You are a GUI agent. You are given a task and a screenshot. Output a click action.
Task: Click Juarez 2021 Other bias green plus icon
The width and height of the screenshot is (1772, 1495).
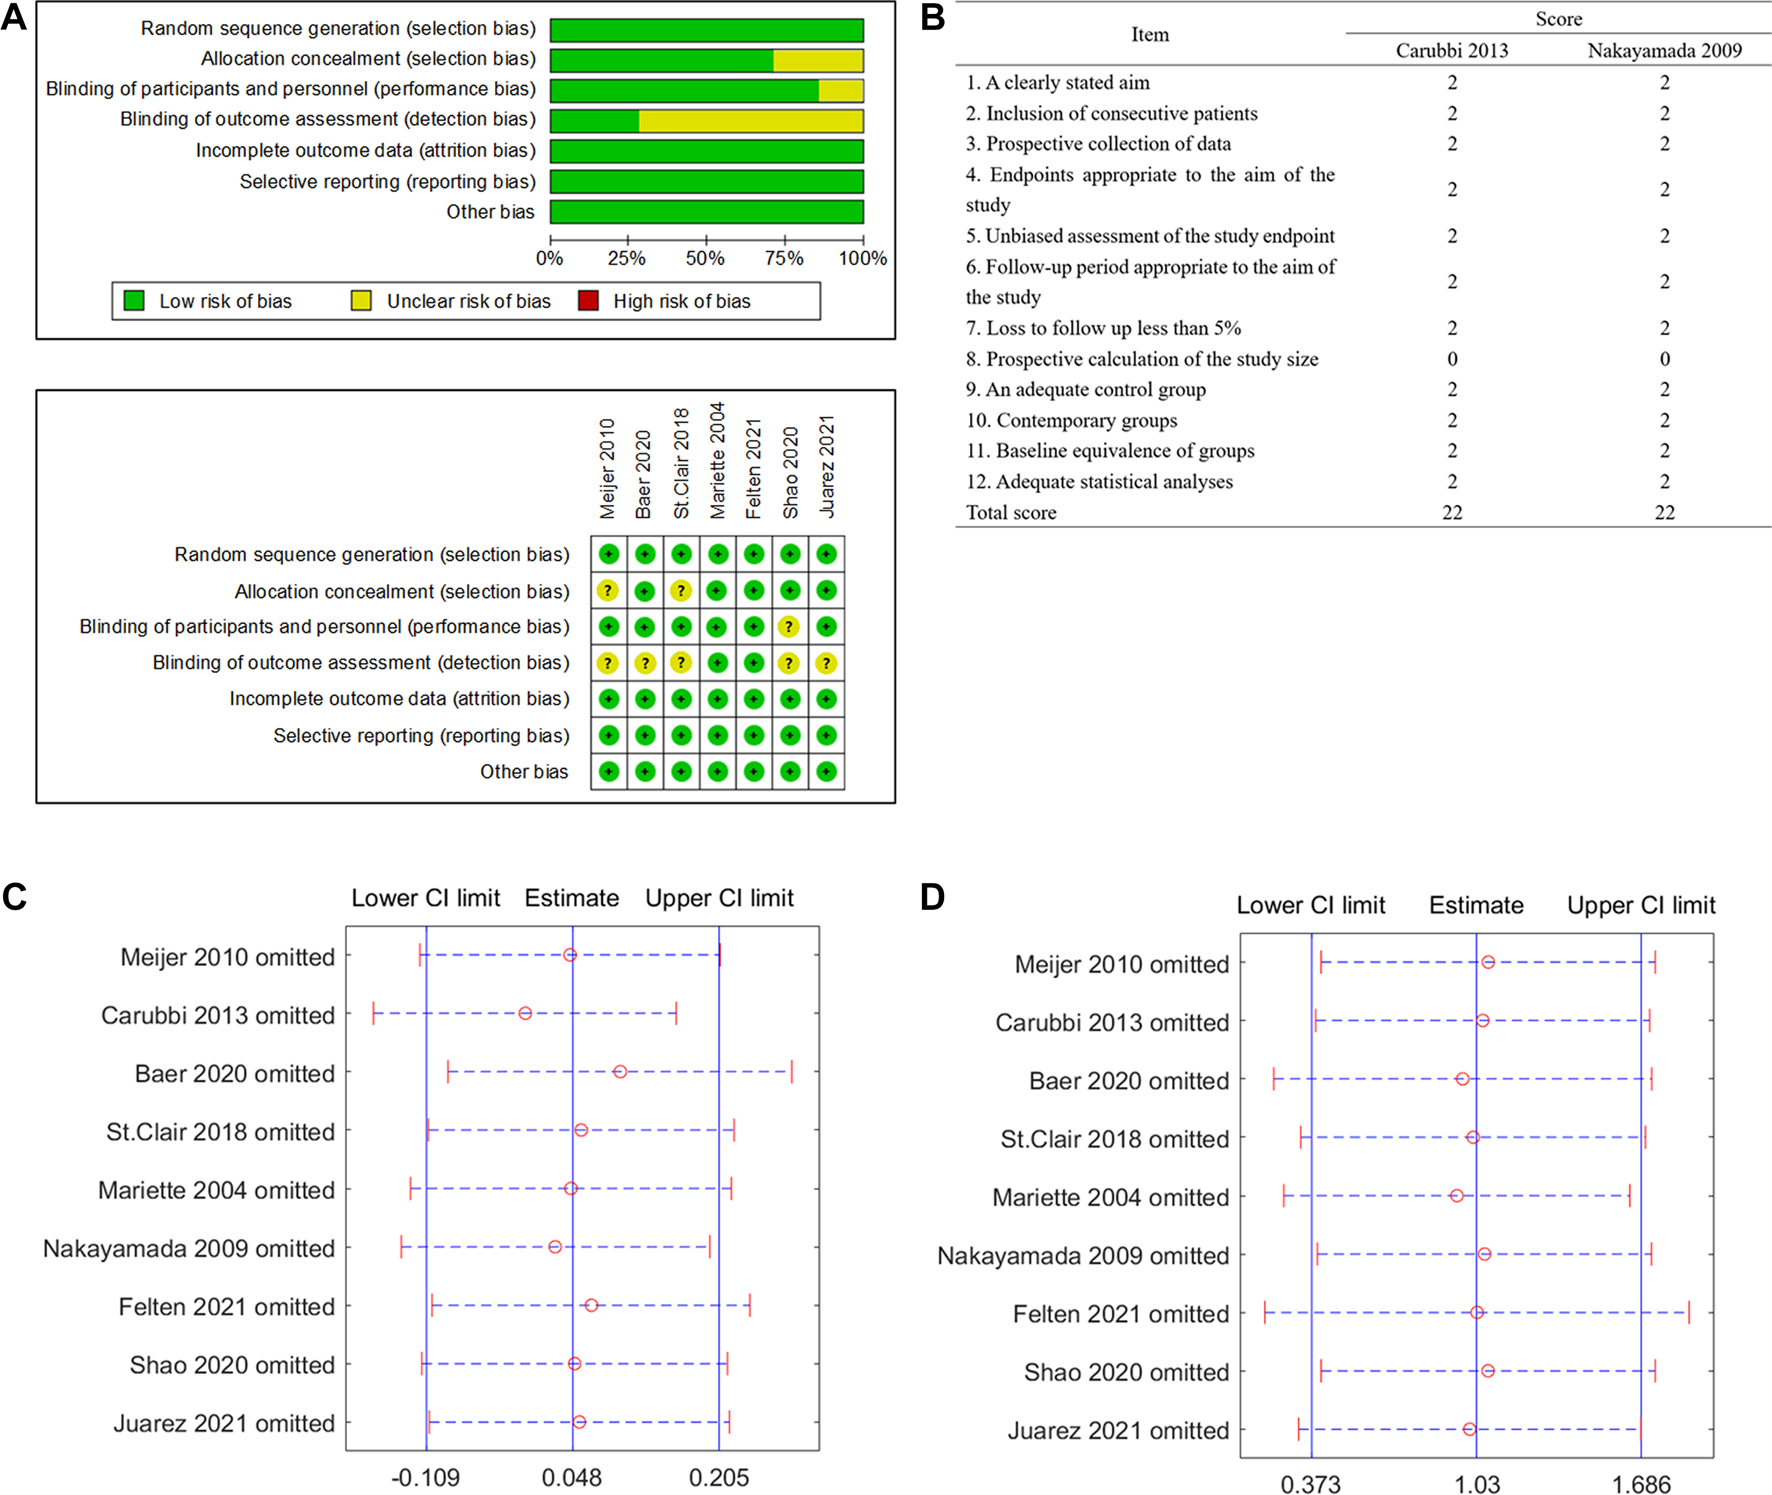pyautogui.click(x=826, y=772)
